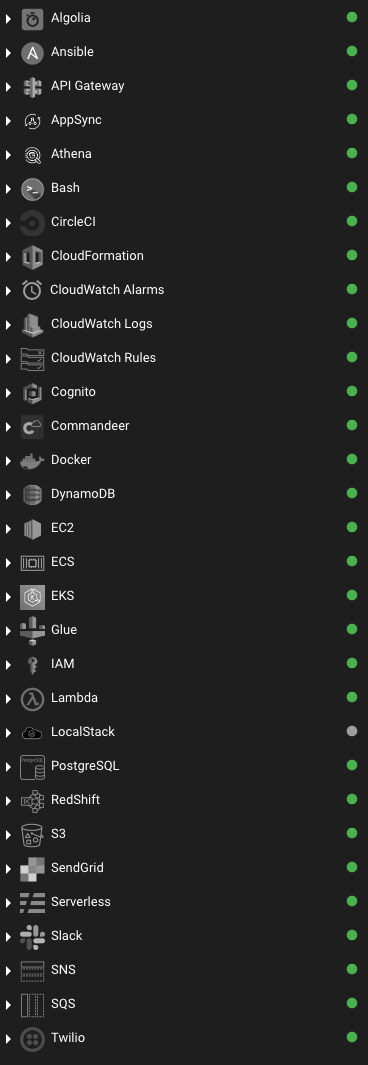Click the green status dot for CircleCI
Image resolution: width=368 pixels, height=1065 pixels.
[352, 221]
